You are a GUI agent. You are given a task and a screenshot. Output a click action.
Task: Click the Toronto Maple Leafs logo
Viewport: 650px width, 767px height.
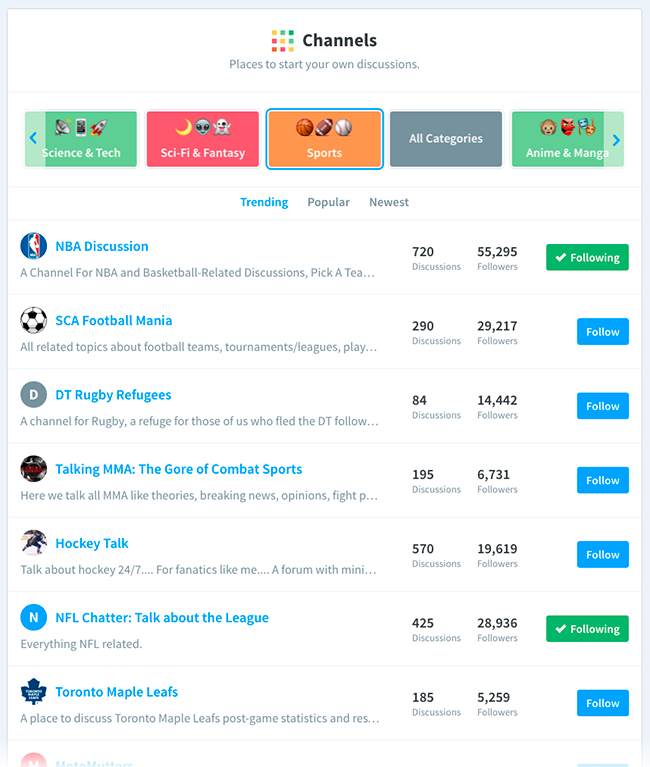pyautogui.click(x=33, y=692)
